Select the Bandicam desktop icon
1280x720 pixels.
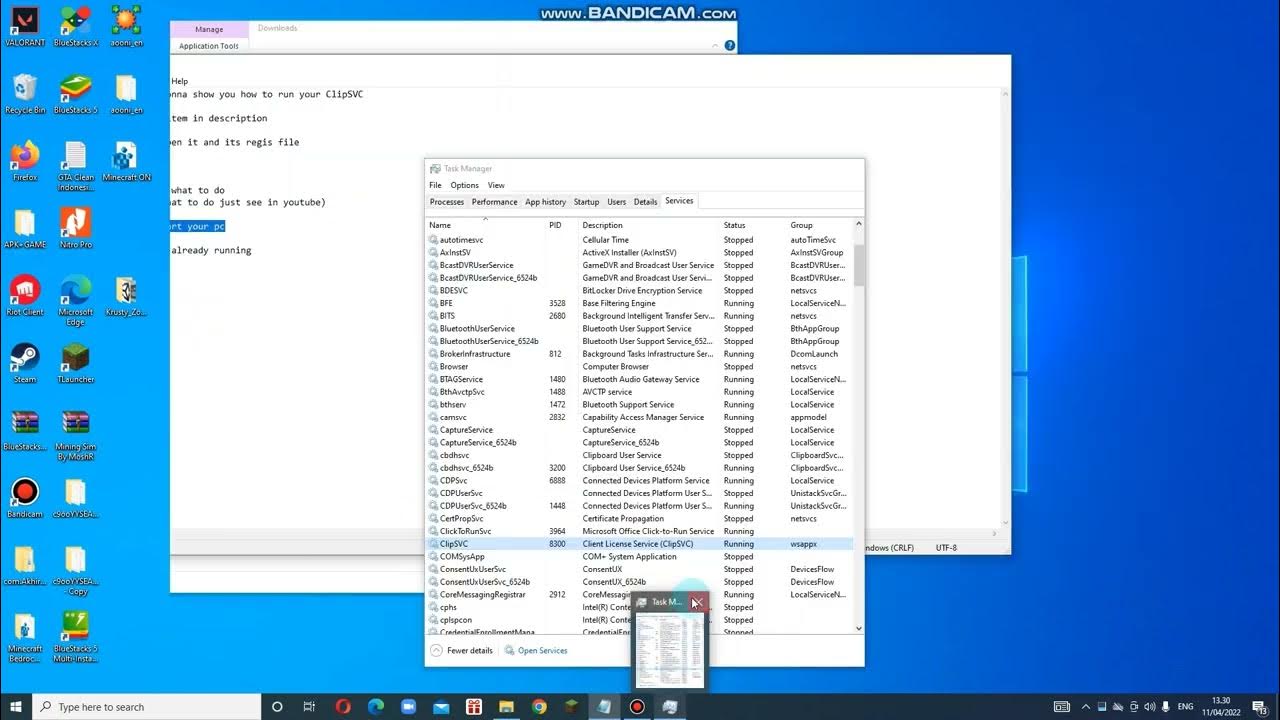tap(24, 498)
